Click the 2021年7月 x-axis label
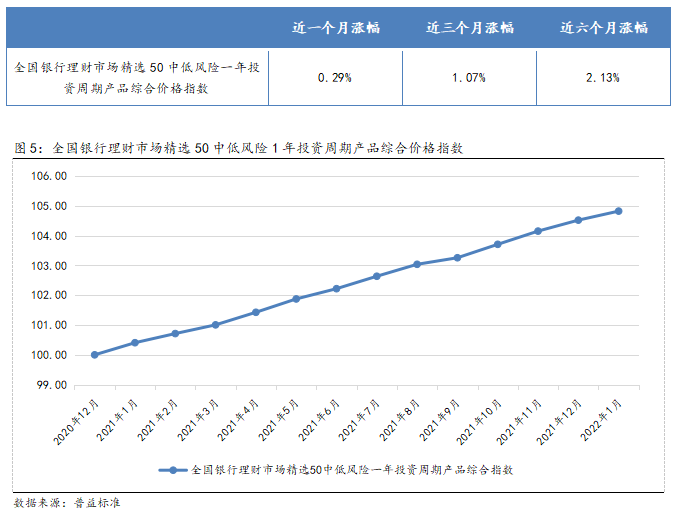This screenshot has height=516, width=679. [x=360, y=420]
